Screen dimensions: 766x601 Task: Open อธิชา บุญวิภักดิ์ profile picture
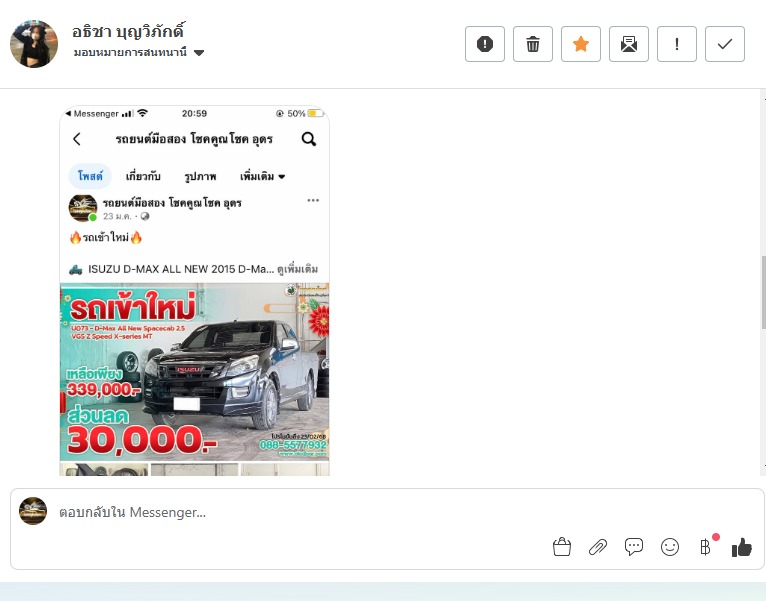34,44
